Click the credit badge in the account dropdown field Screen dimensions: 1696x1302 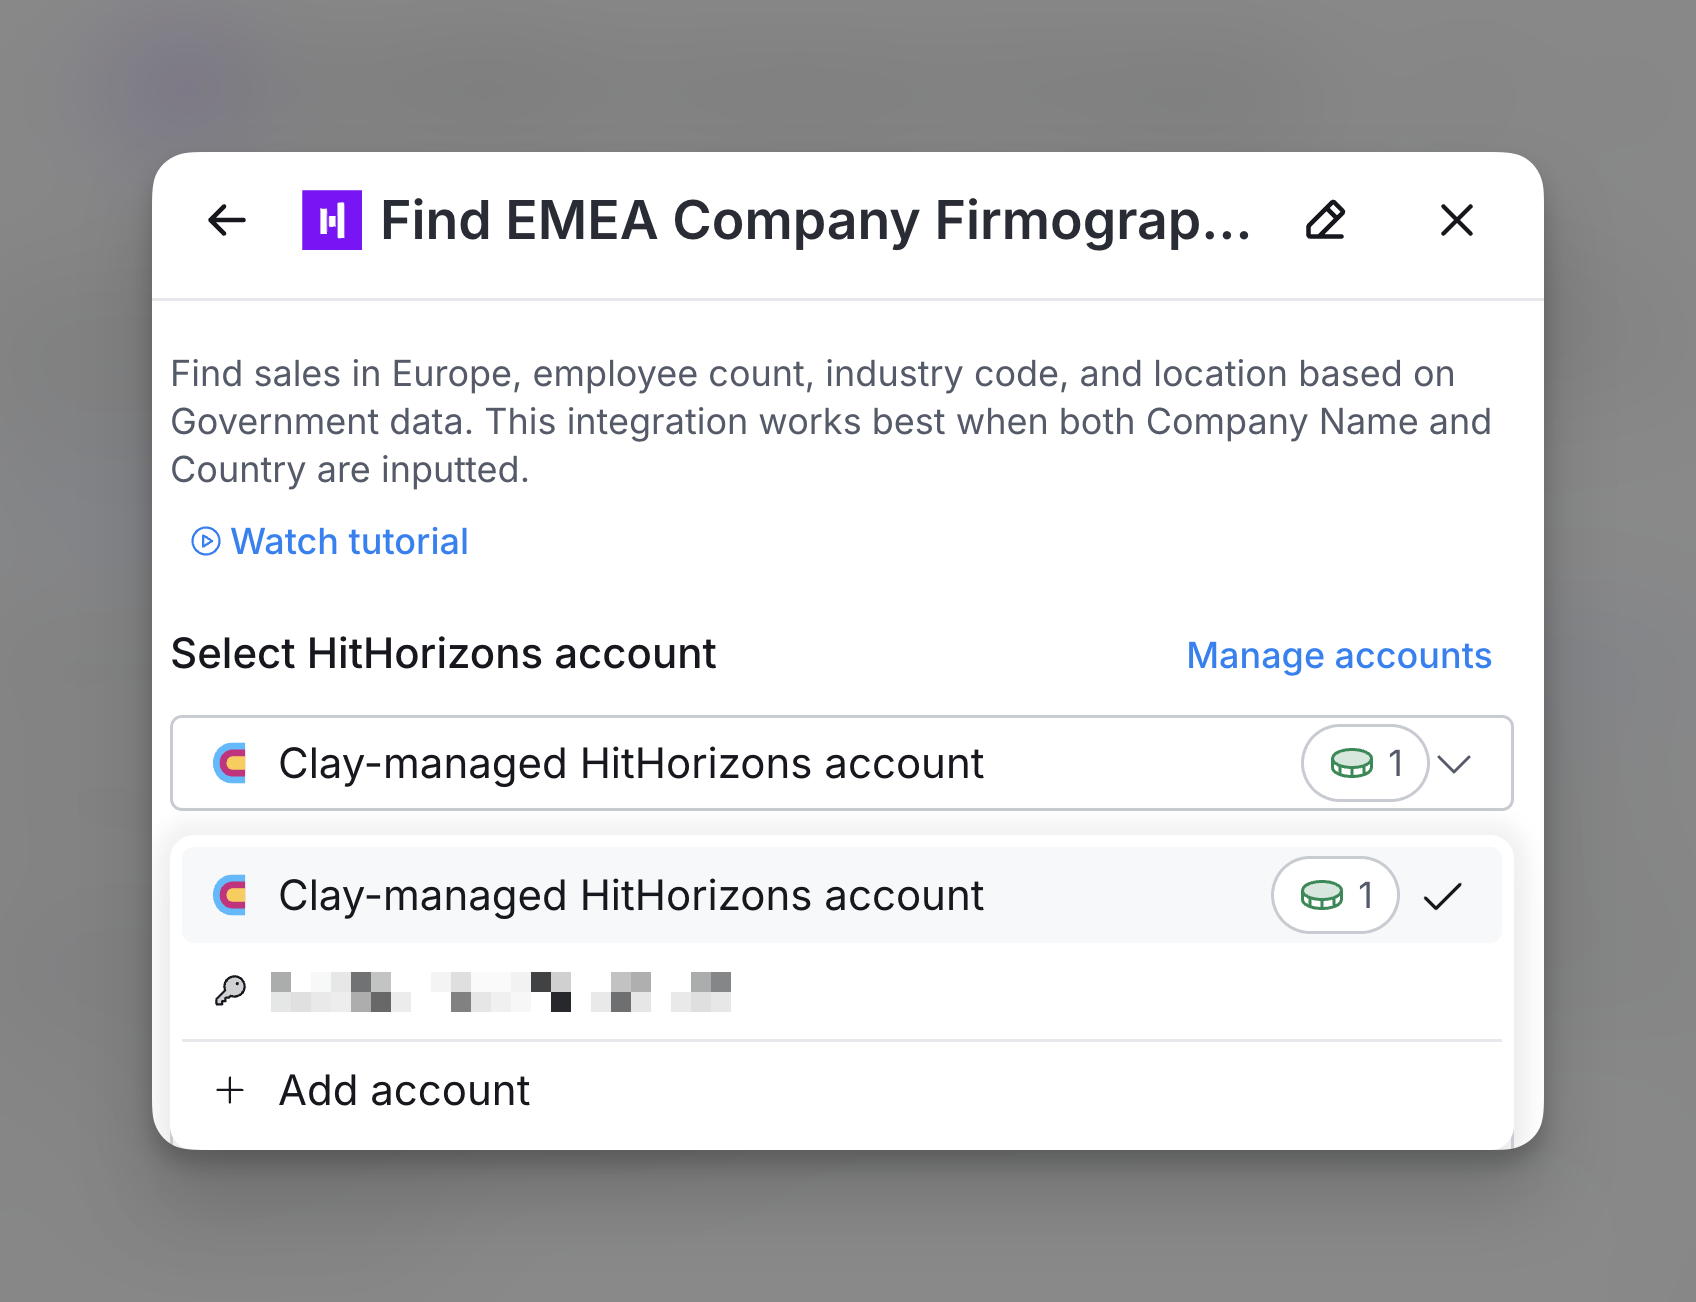1365,763
